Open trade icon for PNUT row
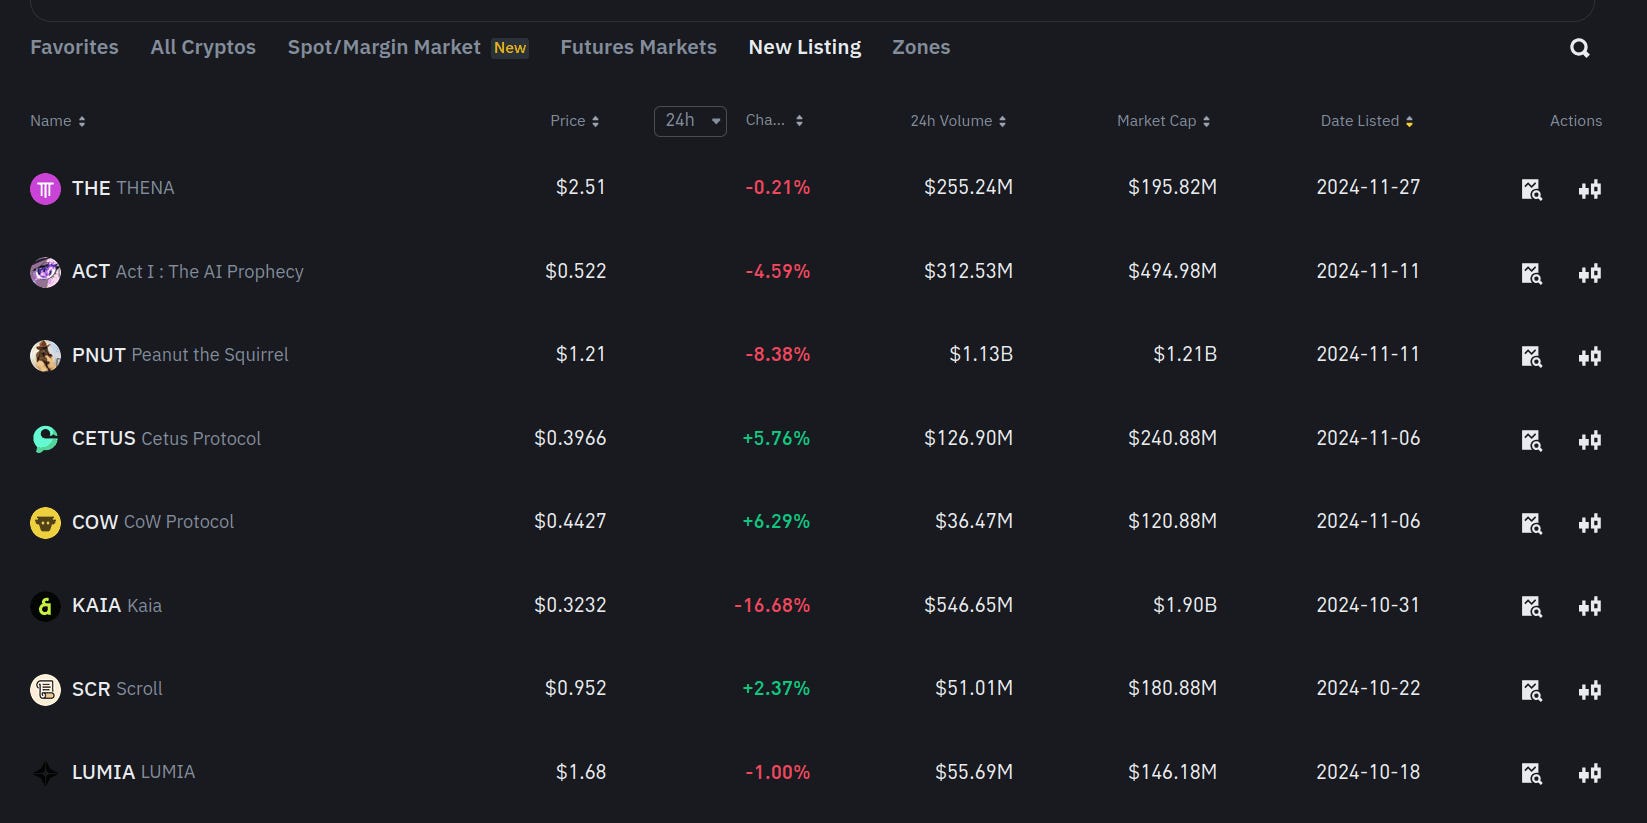The width and height of the screenshot is (1647, 823). 1590,356
